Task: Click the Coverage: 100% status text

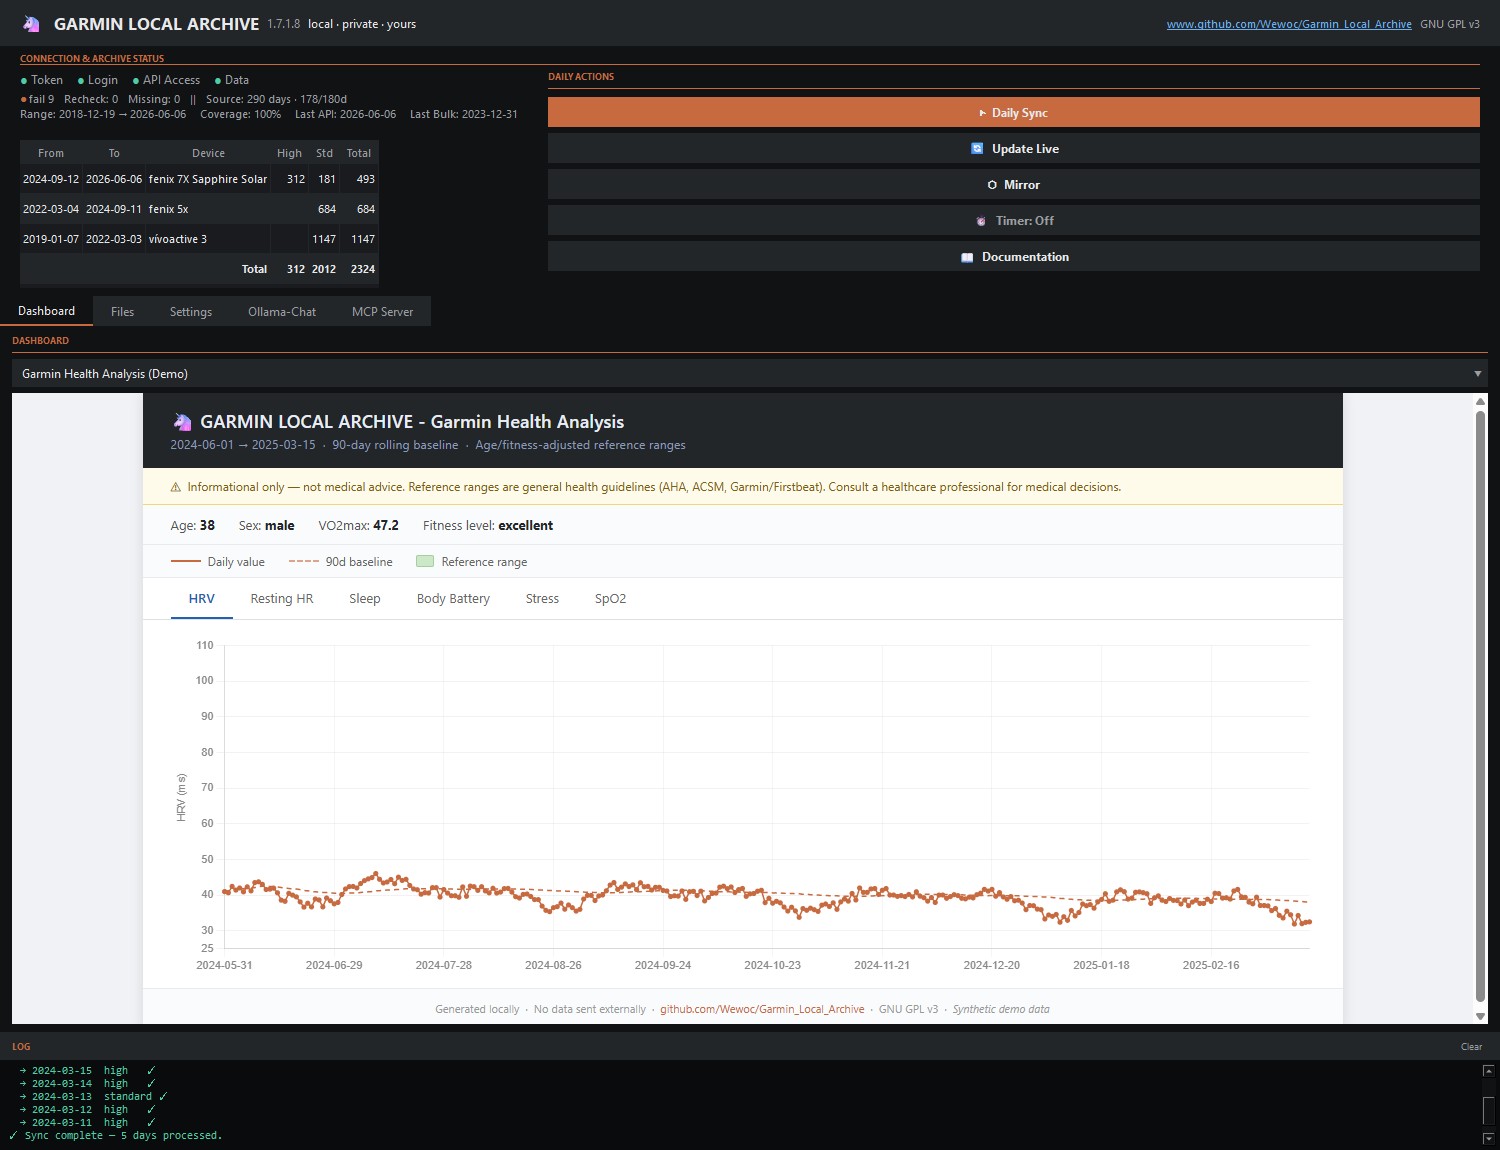Action: (x=240, y=115)
